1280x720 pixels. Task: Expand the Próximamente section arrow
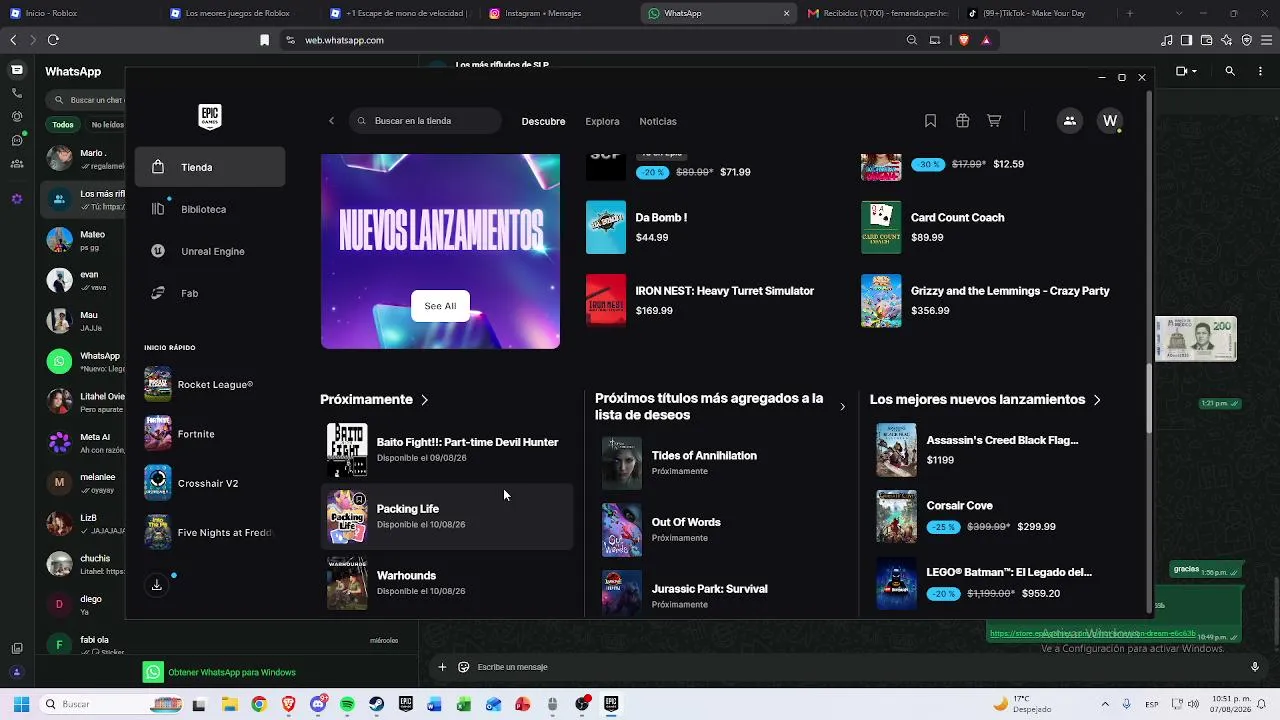click(x=425, y=400)
